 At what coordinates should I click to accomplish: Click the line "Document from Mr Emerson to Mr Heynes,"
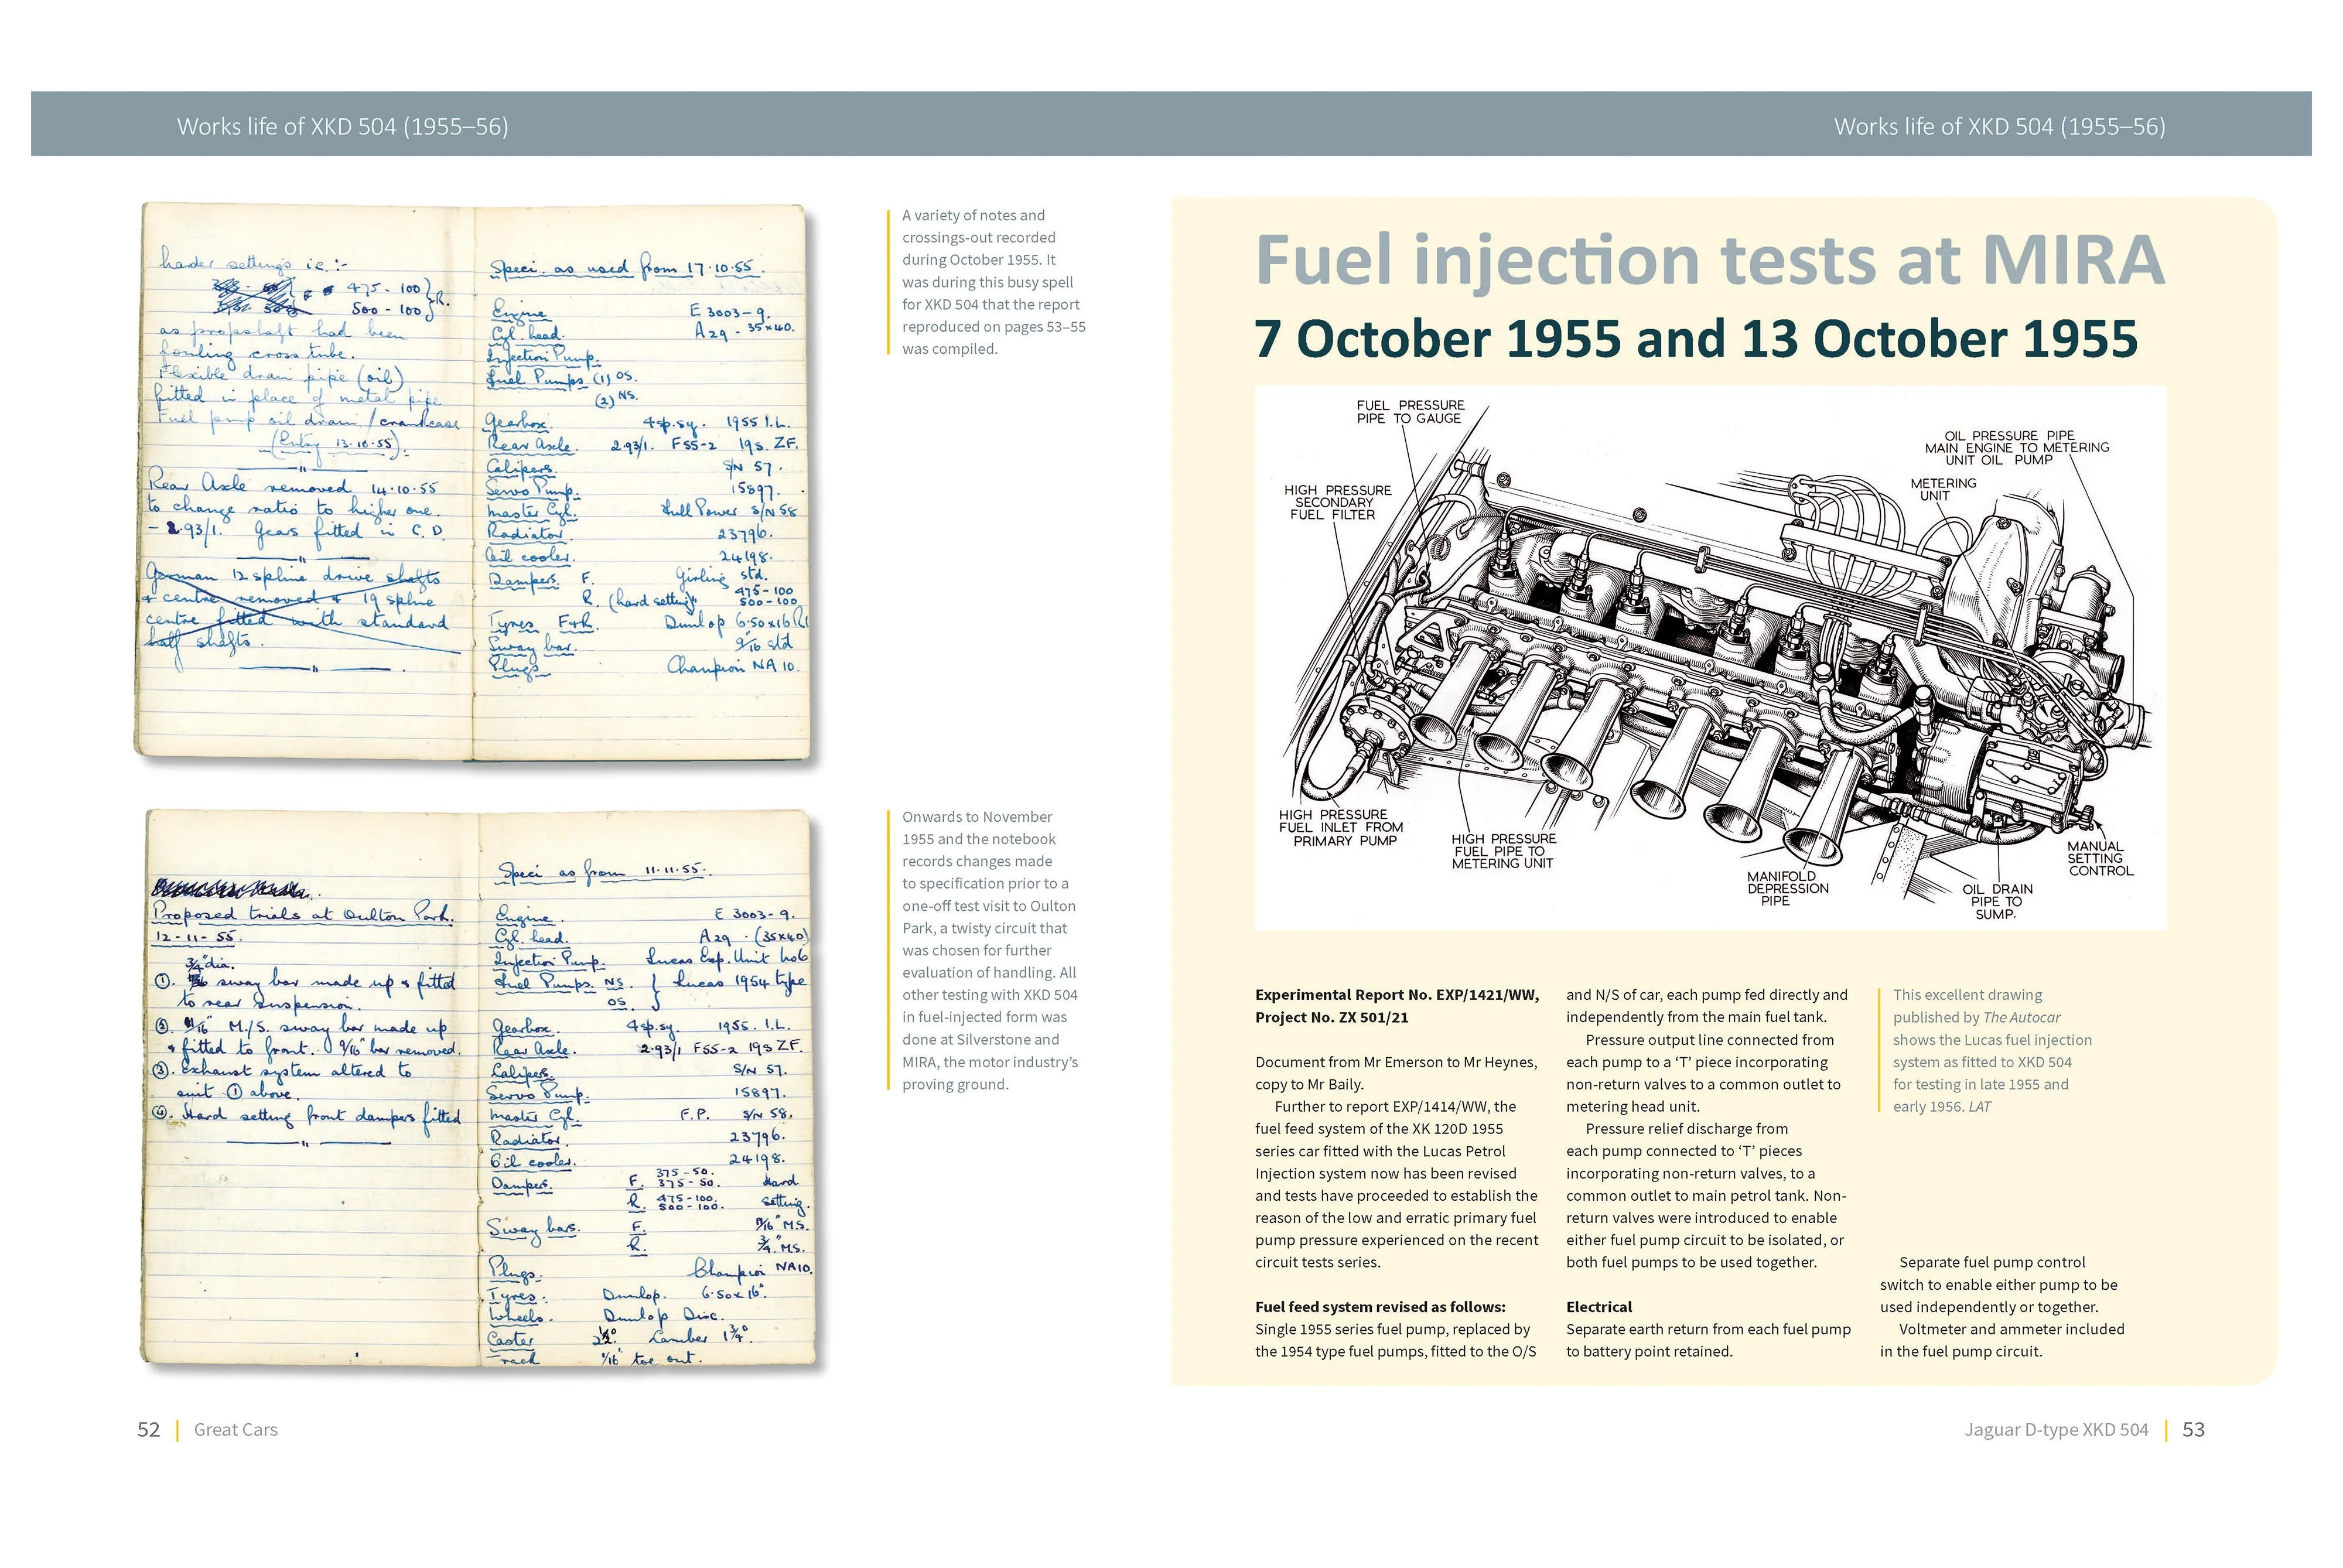pyautogui.click(x=1396, y=1062)
